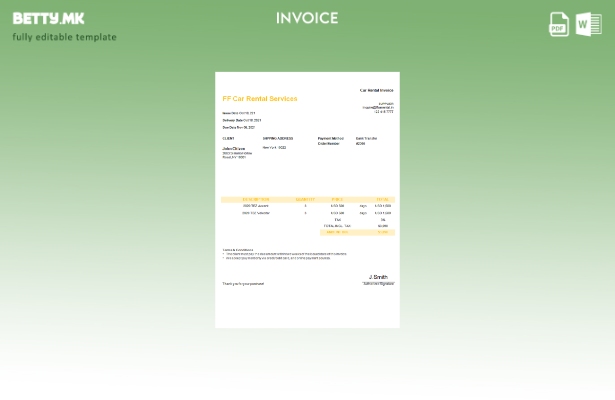Click the CLIENT label in invoice
This screenshot has width=615, height=400.
pos(228,139)
